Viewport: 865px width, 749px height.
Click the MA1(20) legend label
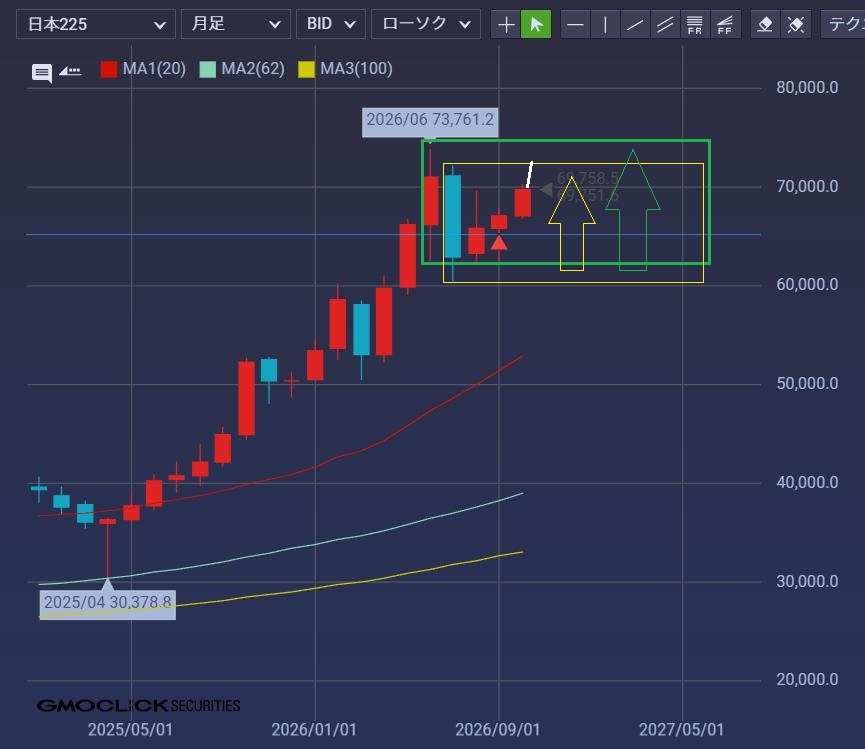pyautogui.click(x=154, y=69)
